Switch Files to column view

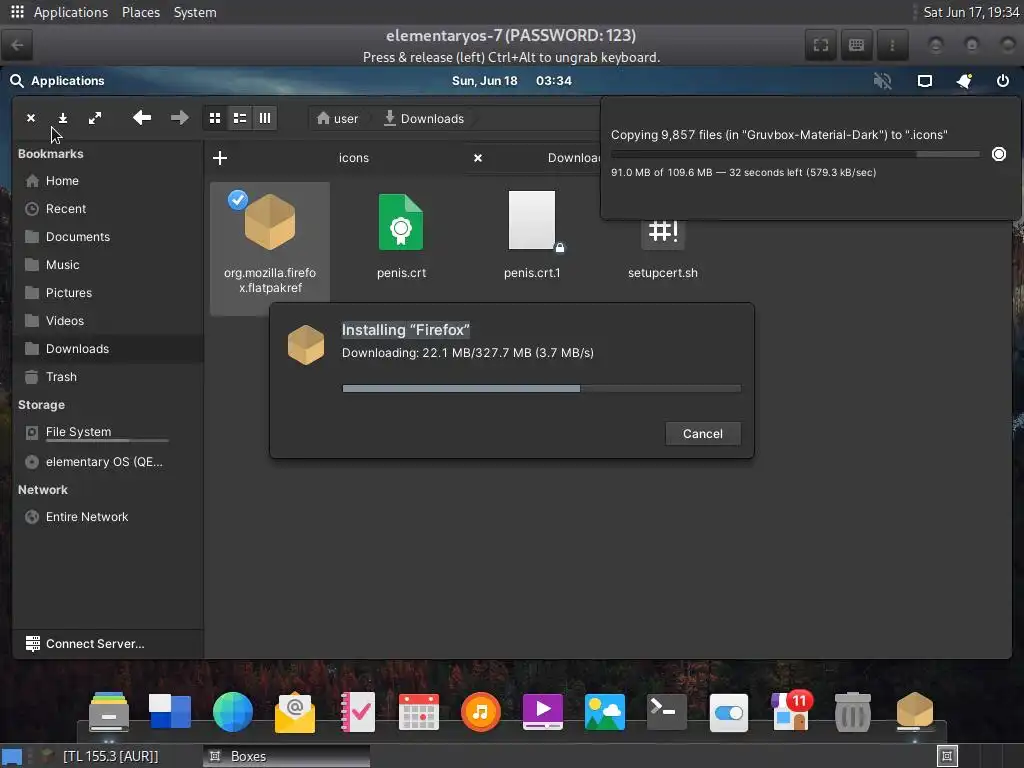(x=264, y=118)
